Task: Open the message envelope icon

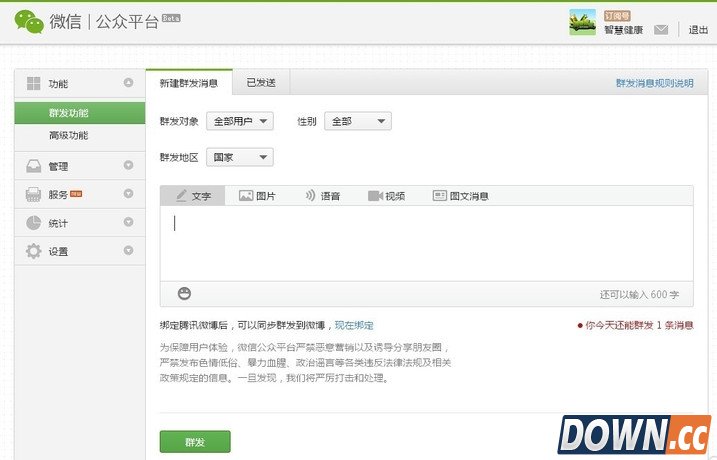Action: pos(661,30)
